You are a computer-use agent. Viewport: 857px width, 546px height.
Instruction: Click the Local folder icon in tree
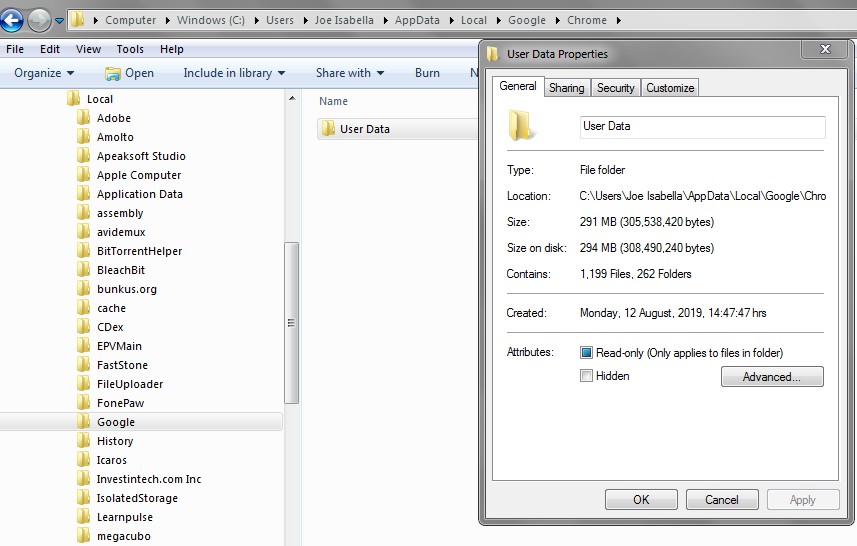coord(73,99)
